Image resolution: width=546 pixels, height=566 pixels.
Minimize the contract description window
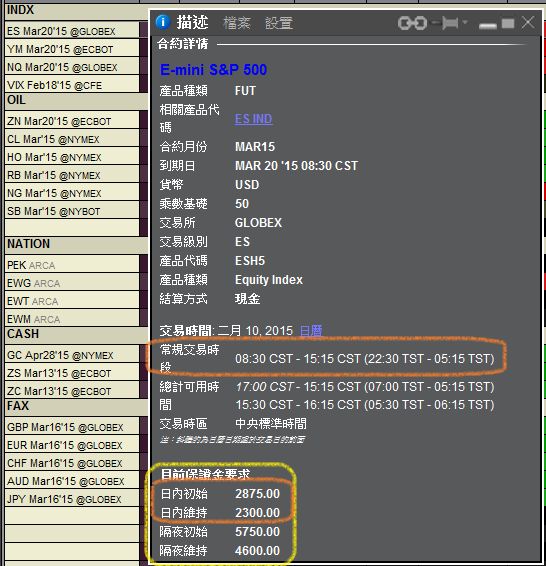click(488, 26)
